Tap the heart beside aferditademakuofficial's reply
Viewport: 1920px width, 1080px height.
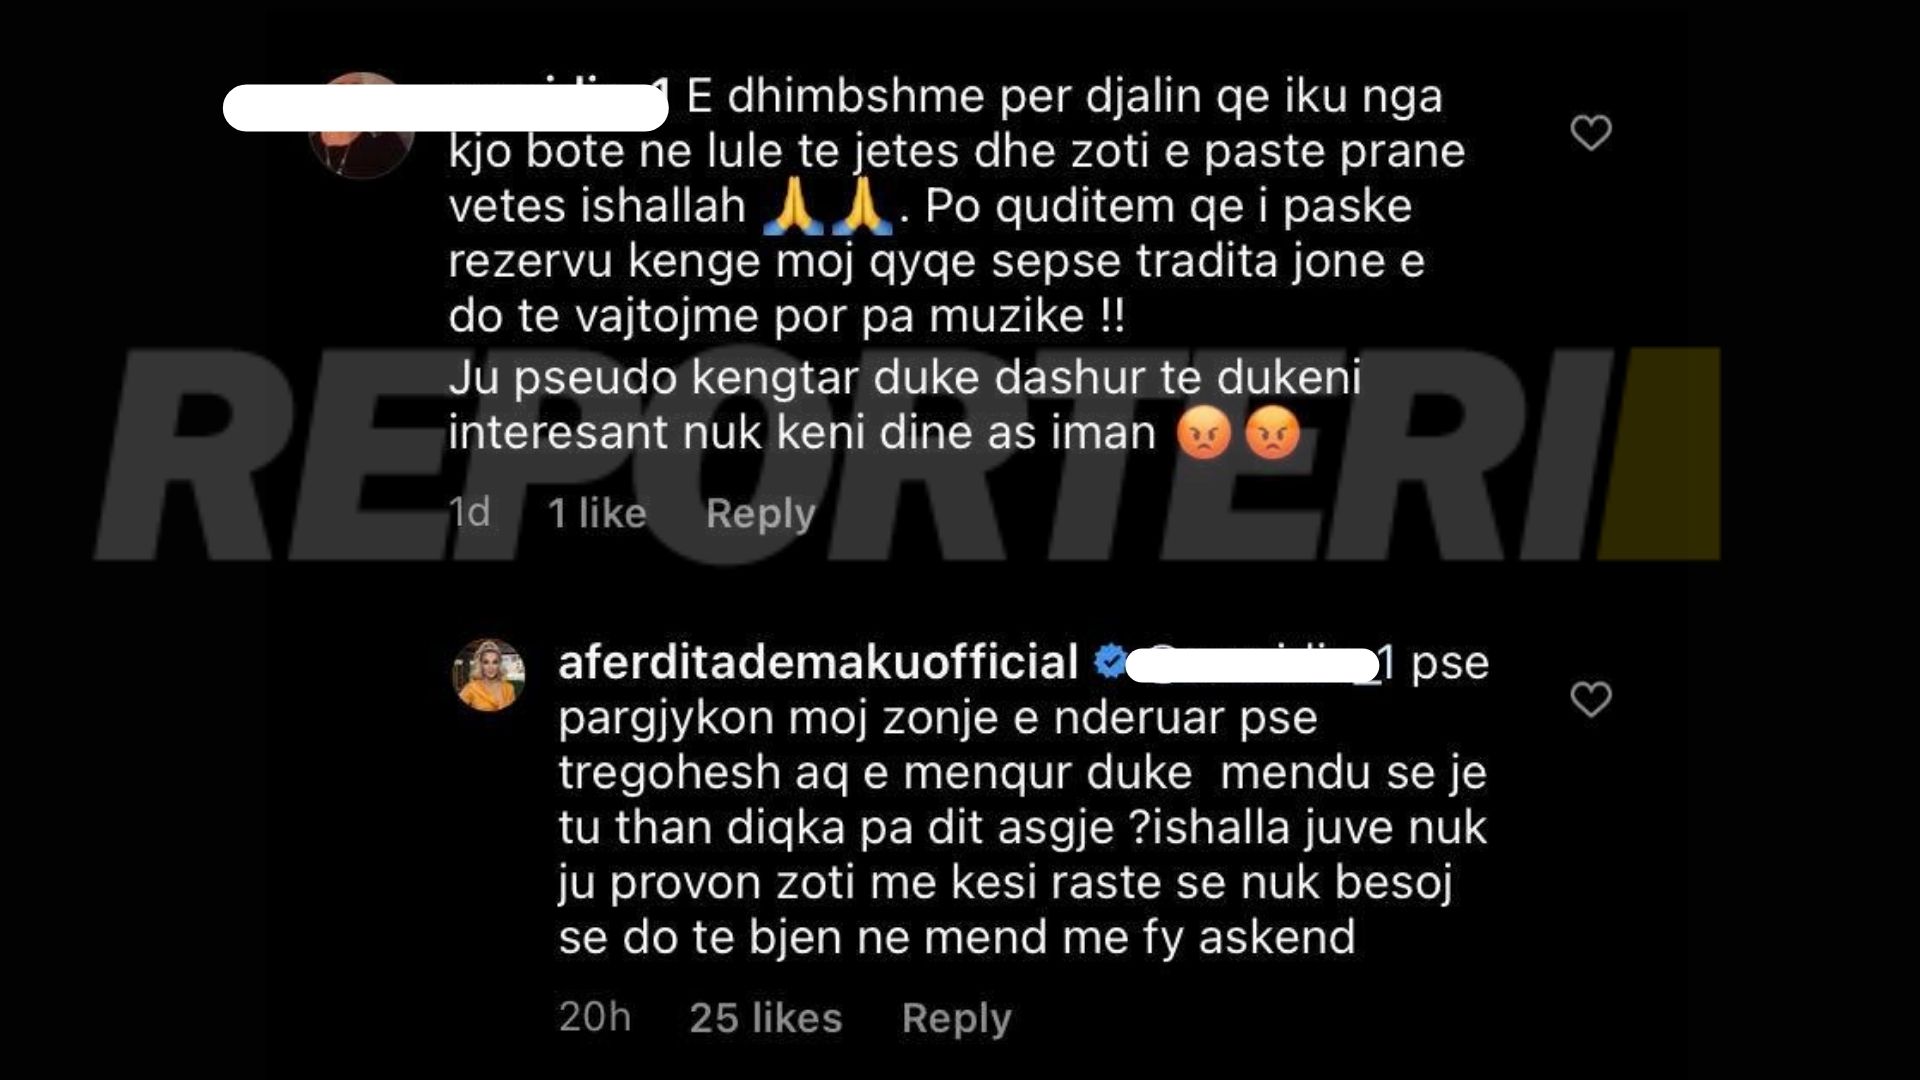click(1591, 699)
